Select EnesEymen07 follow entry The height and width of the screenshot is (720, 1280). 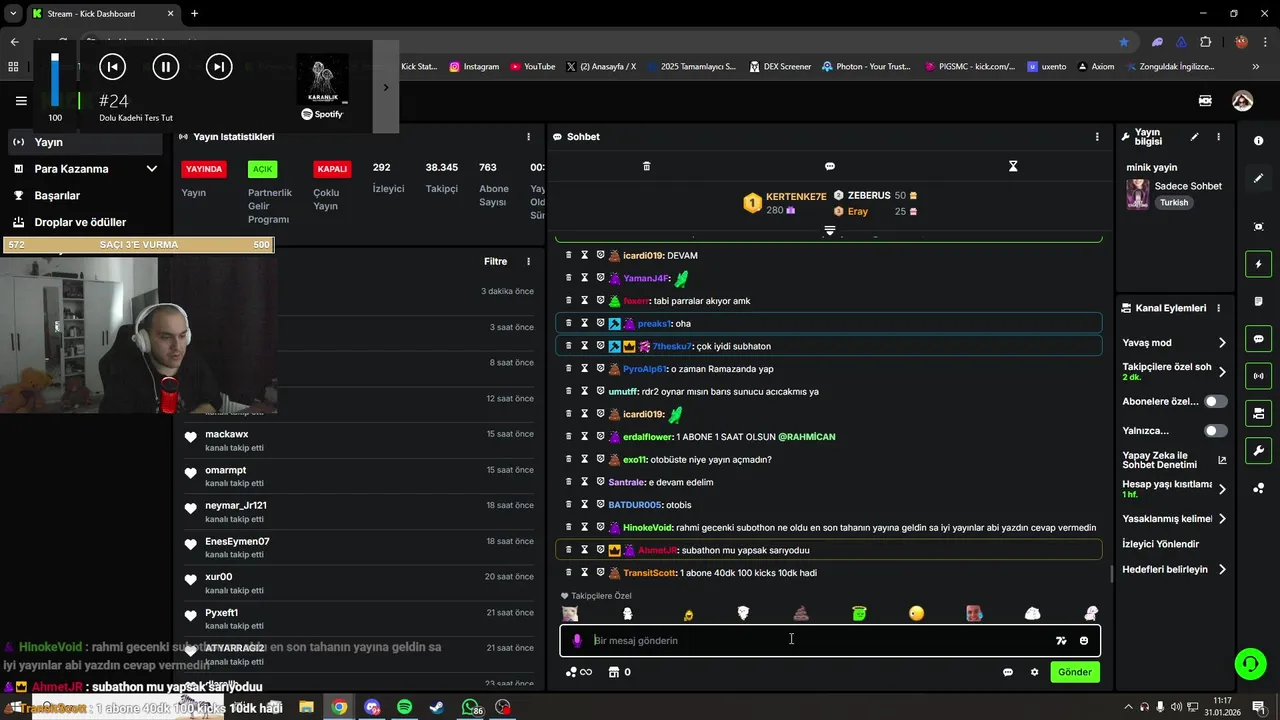click(360, 548)
